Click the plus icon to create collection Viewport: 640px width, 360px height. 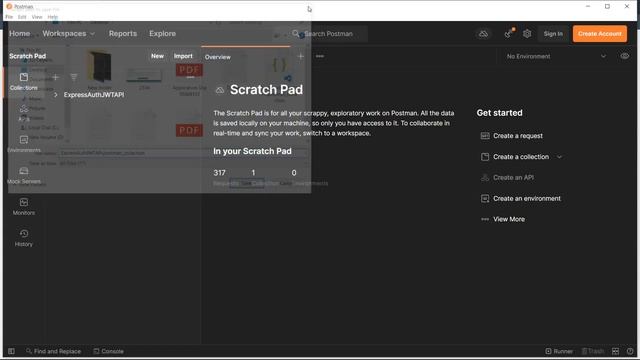[x=56, y=77]
